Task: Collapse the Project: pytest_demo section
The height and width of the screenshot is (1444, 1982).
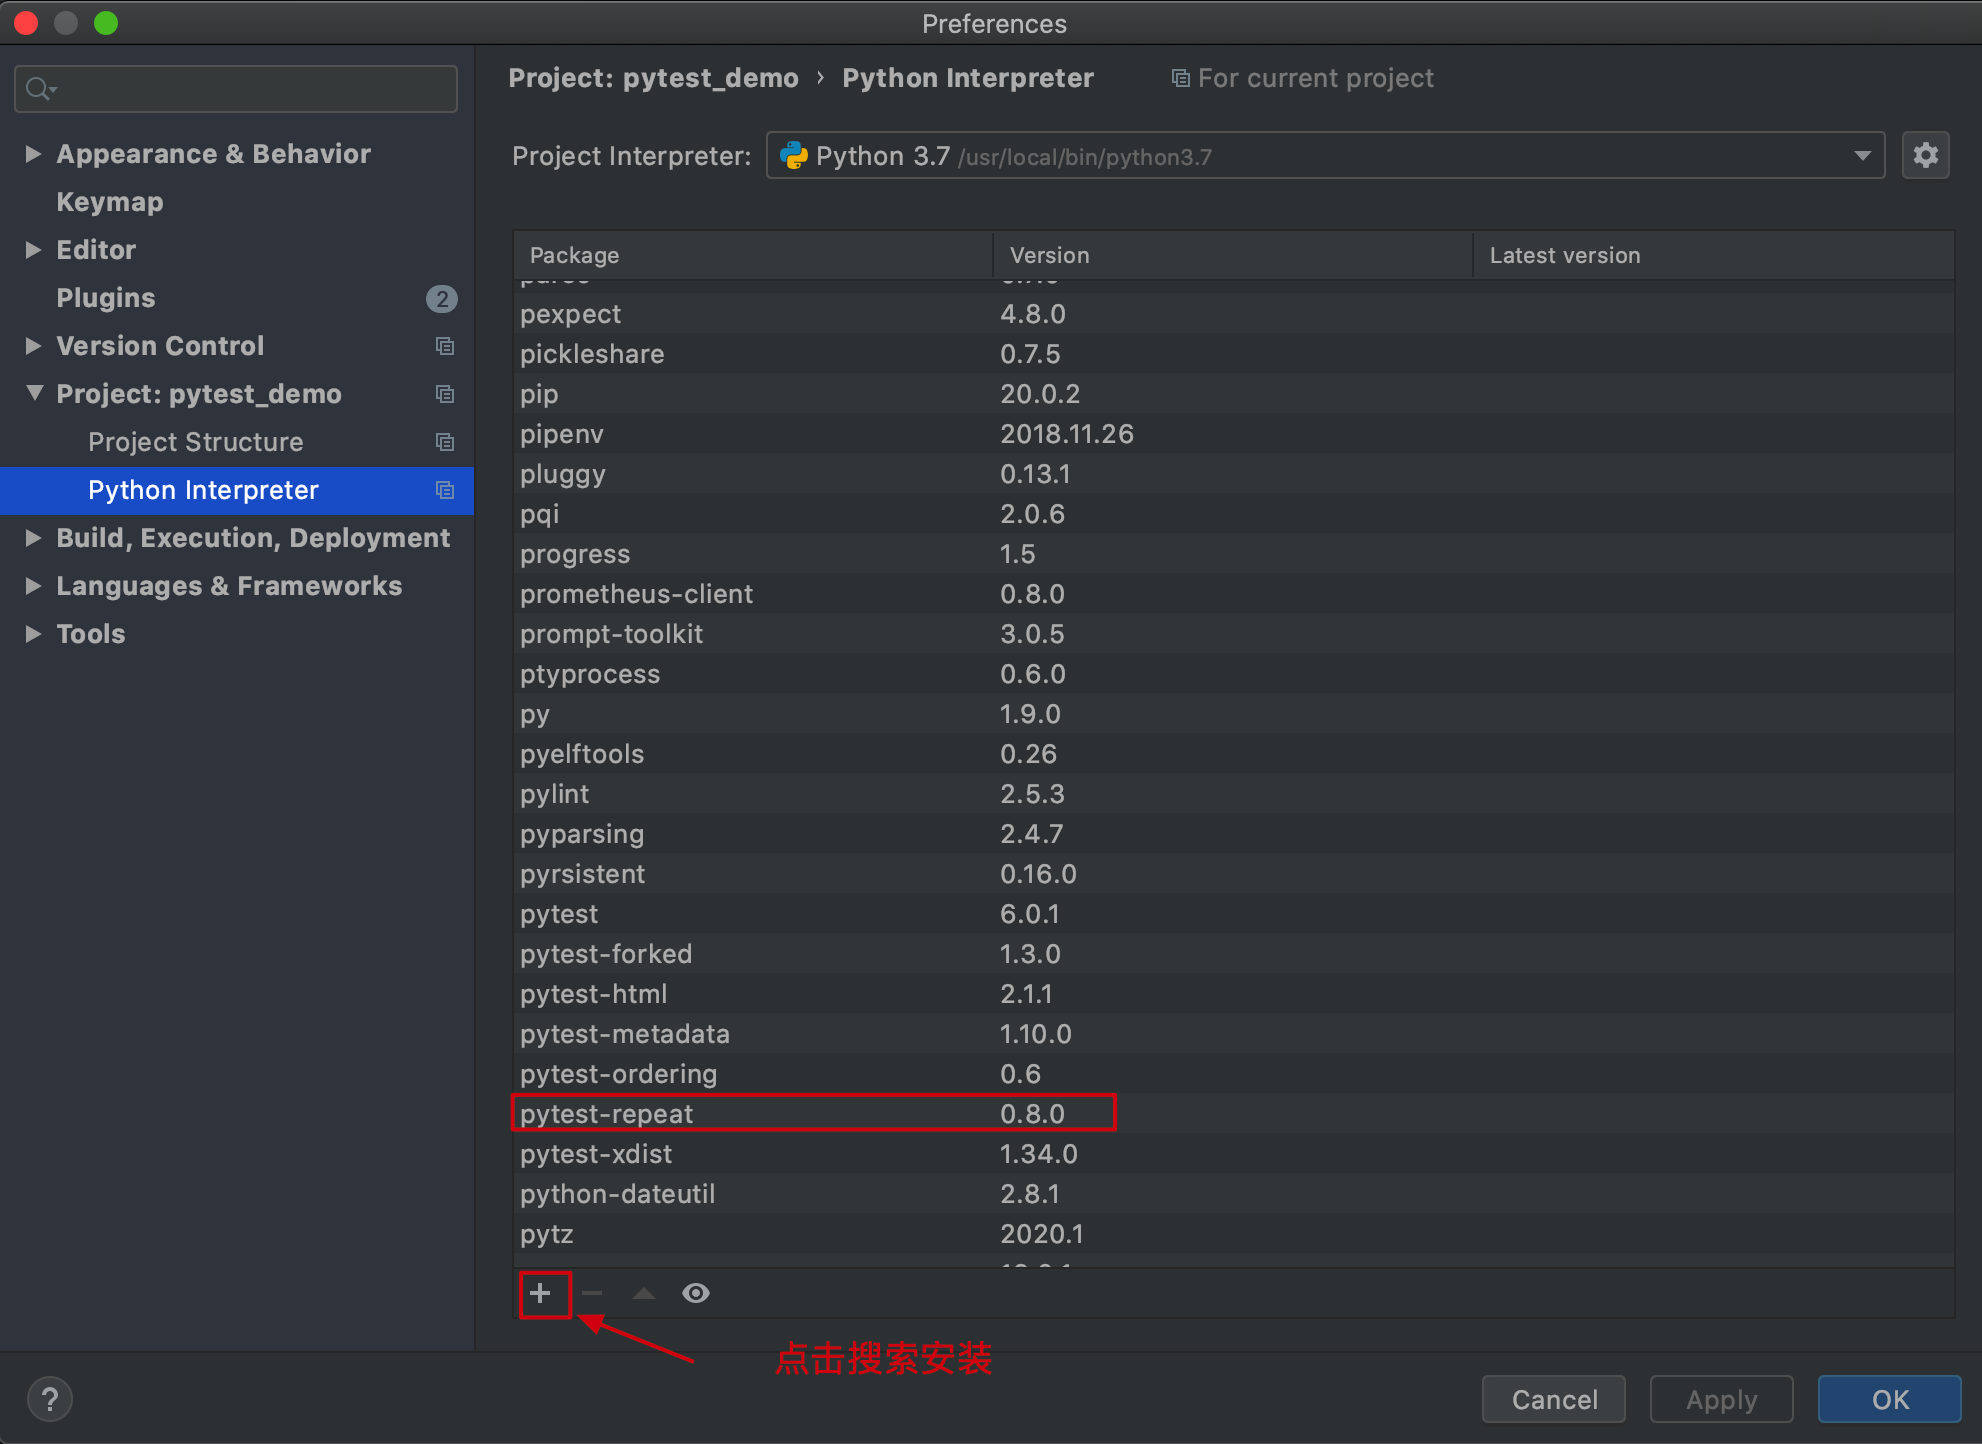Action: pos(33,394)
